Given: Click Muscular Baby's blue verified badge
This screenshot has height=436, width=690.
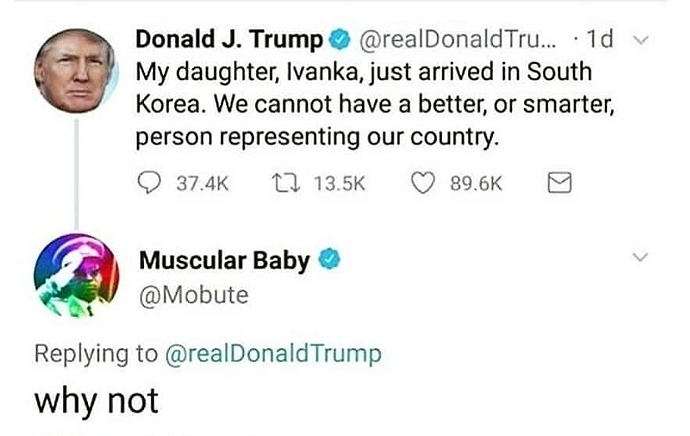Looking at the screenshot, I should coord(329,259).
